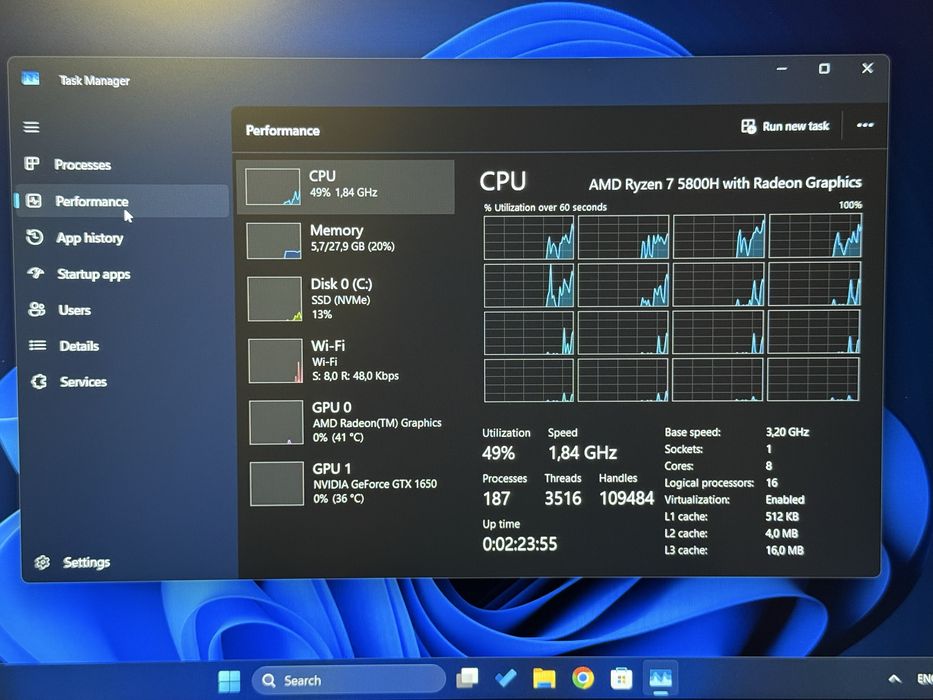Click the AMD Ryzen 7 5800H processor name
This screenshot has height=700, width=933.
725,183
